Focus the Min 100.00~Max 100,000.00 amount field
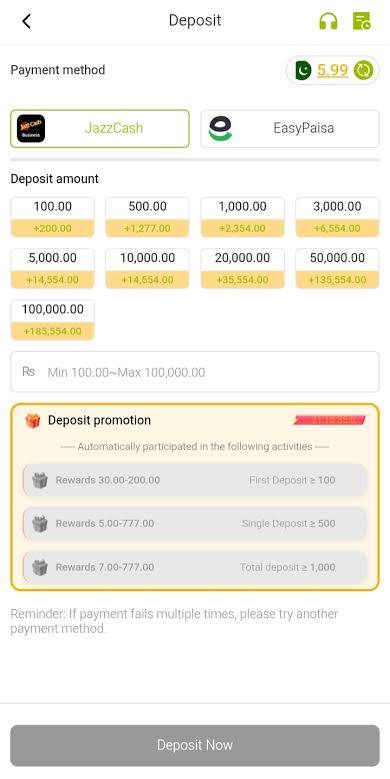Image resolution: width=390 pixels, height=779 pixels. point(195,372)
